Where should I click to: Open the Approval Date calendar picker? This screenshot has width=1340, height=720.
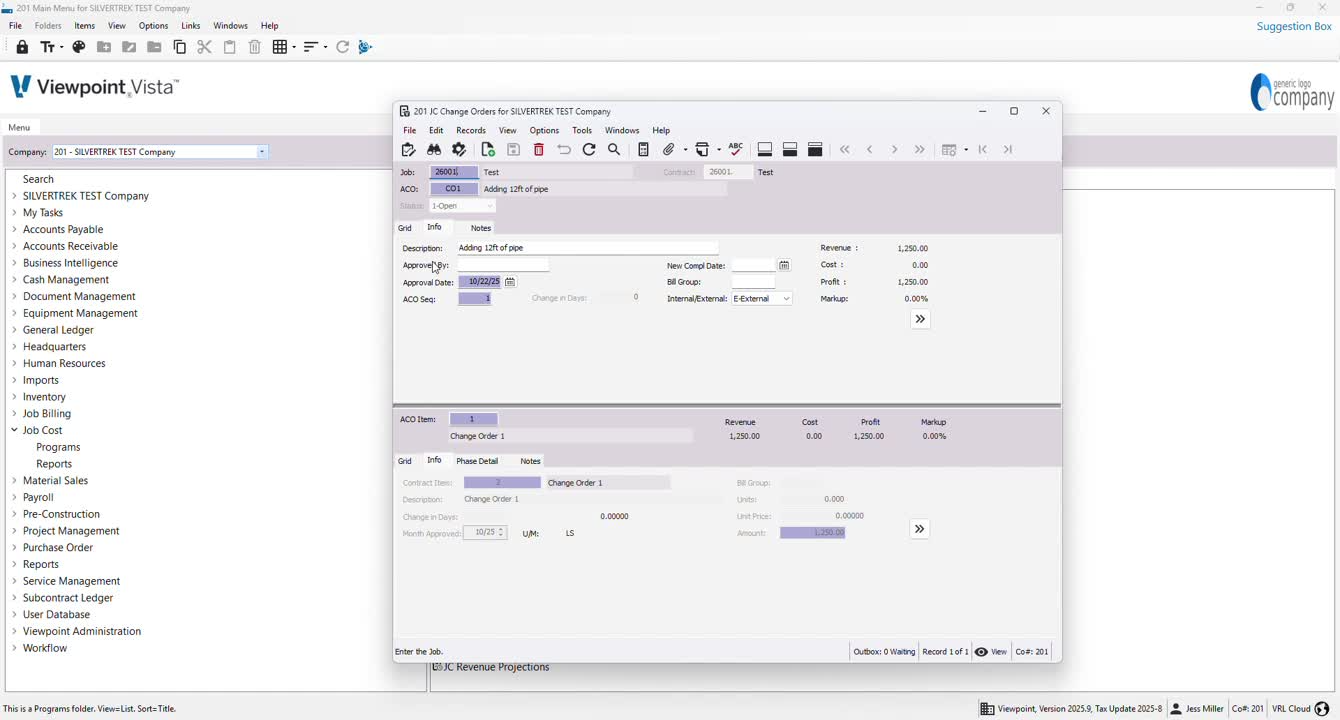[510, 282]
